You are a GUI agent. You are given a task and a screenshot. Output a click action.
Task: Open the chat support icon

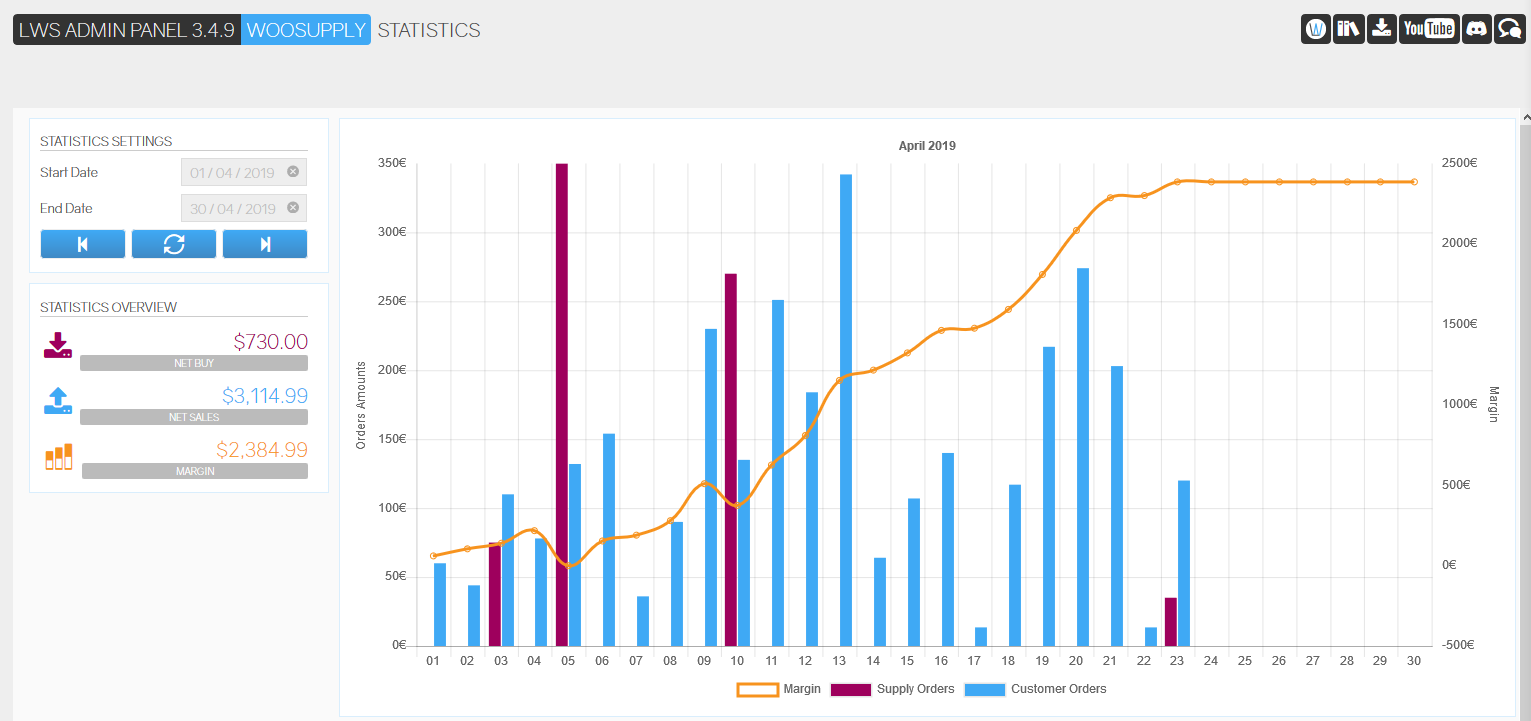1509,29
